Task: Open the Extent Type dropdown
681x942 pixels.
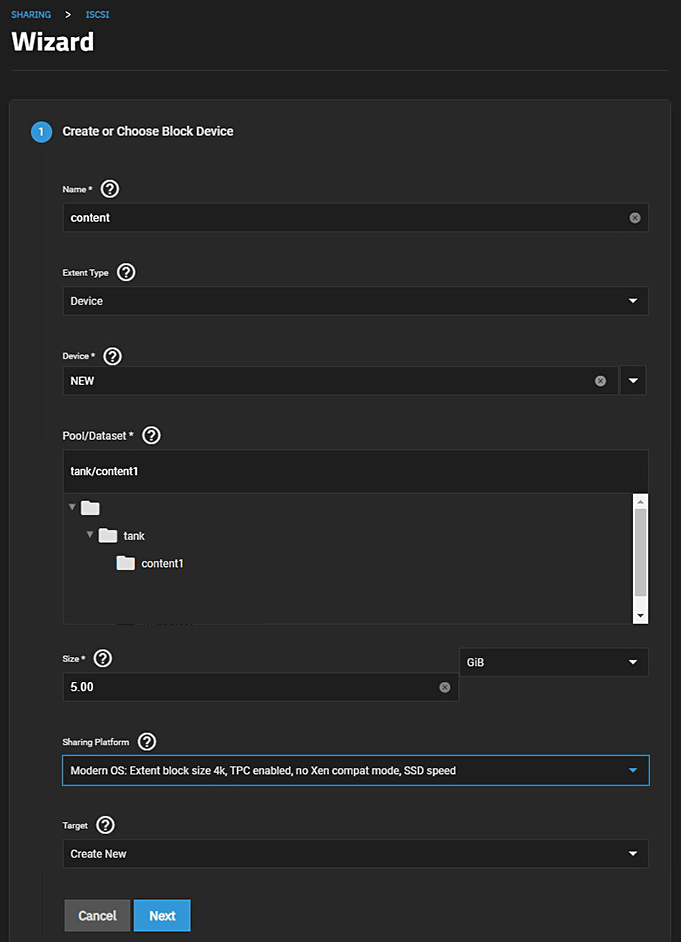Action: point(355,301)
